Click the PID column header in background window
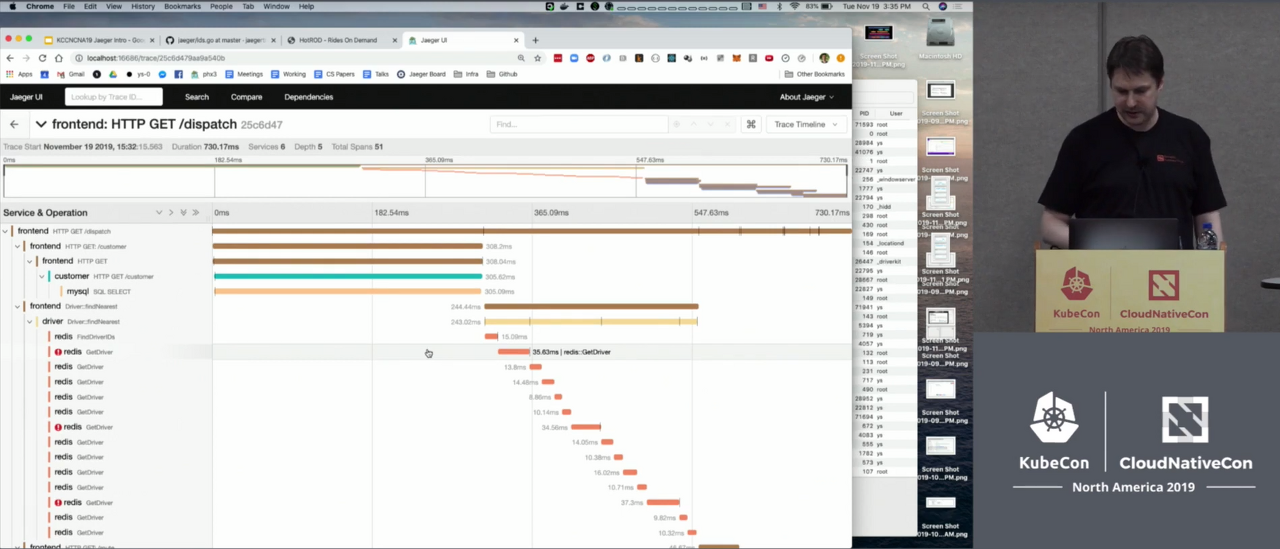 [x=865, y=113]
